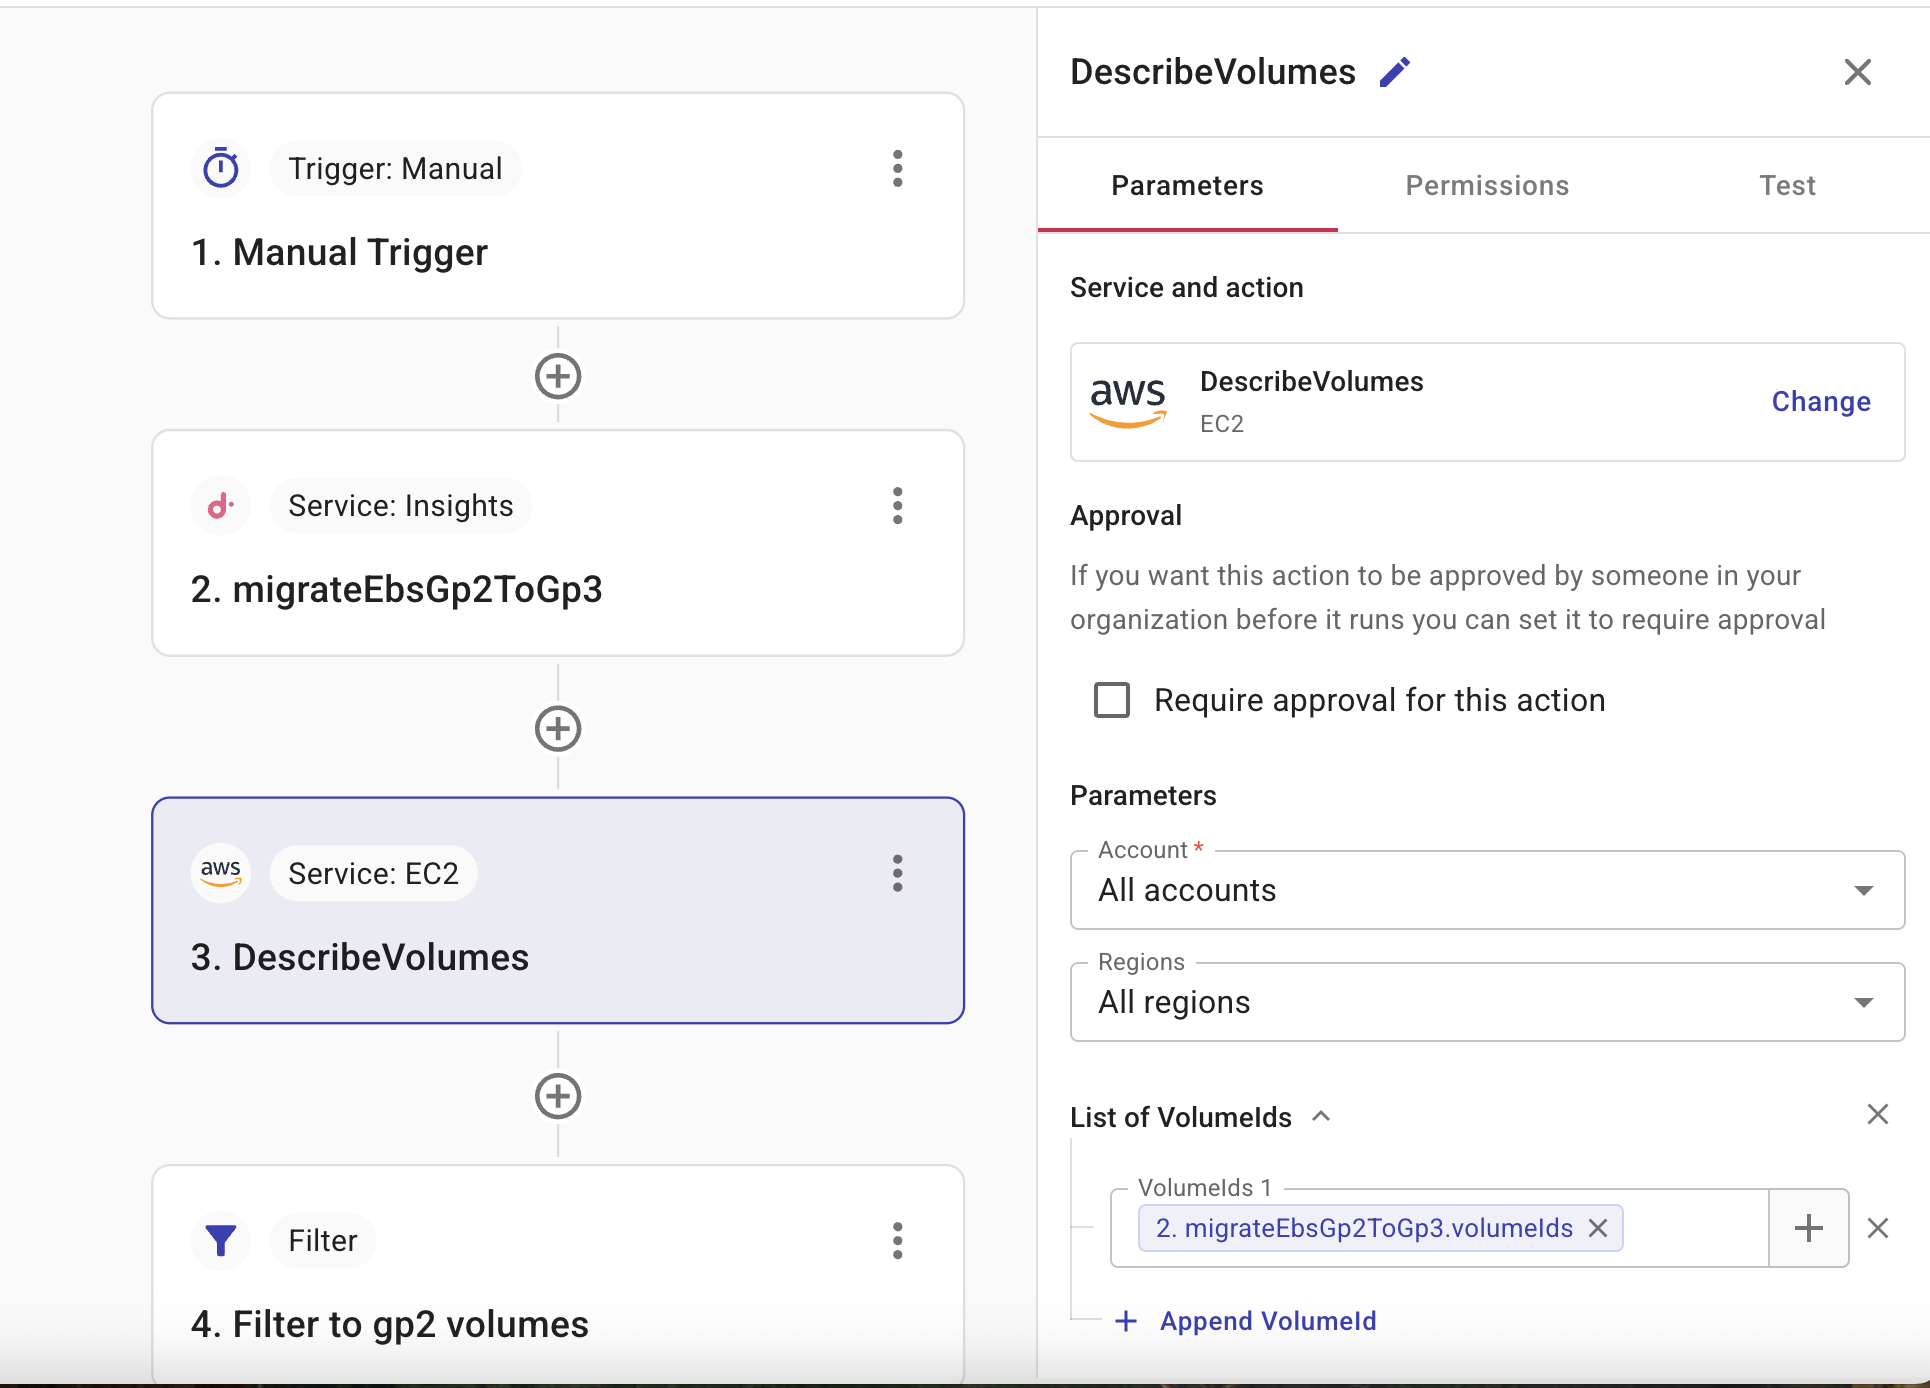Enable Require approval for this action
The height and width of the screenshot is (1388, 1930).
point(1112,700)
